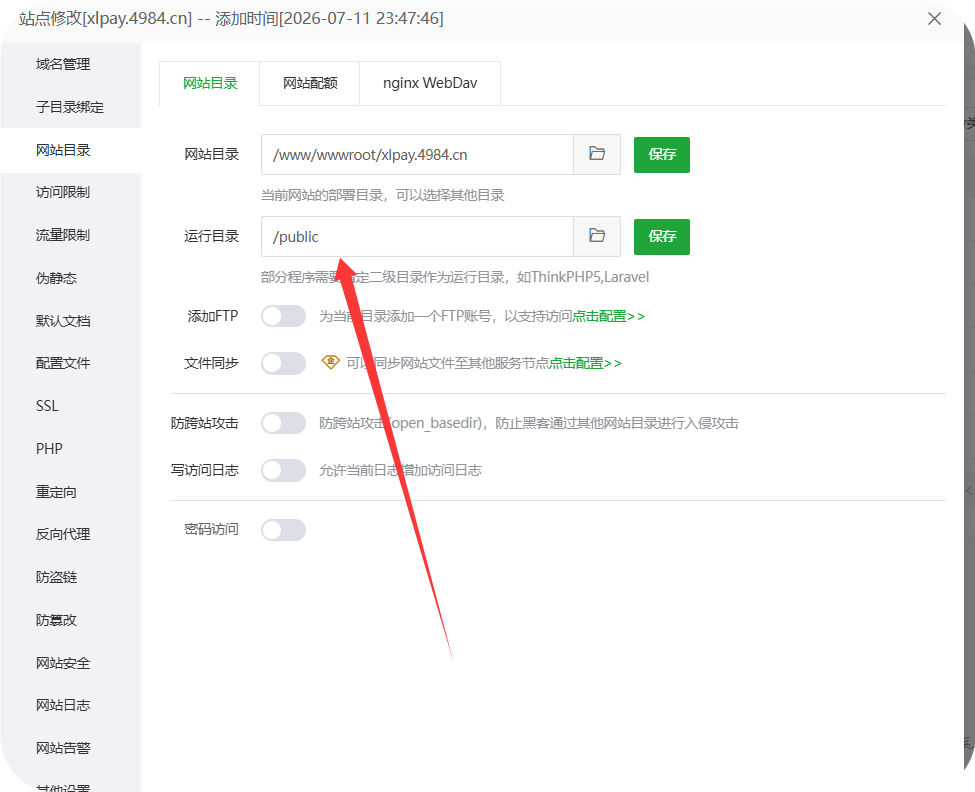
Task: Open 反向代理 sidebar item
Action: tap(63, 534)
